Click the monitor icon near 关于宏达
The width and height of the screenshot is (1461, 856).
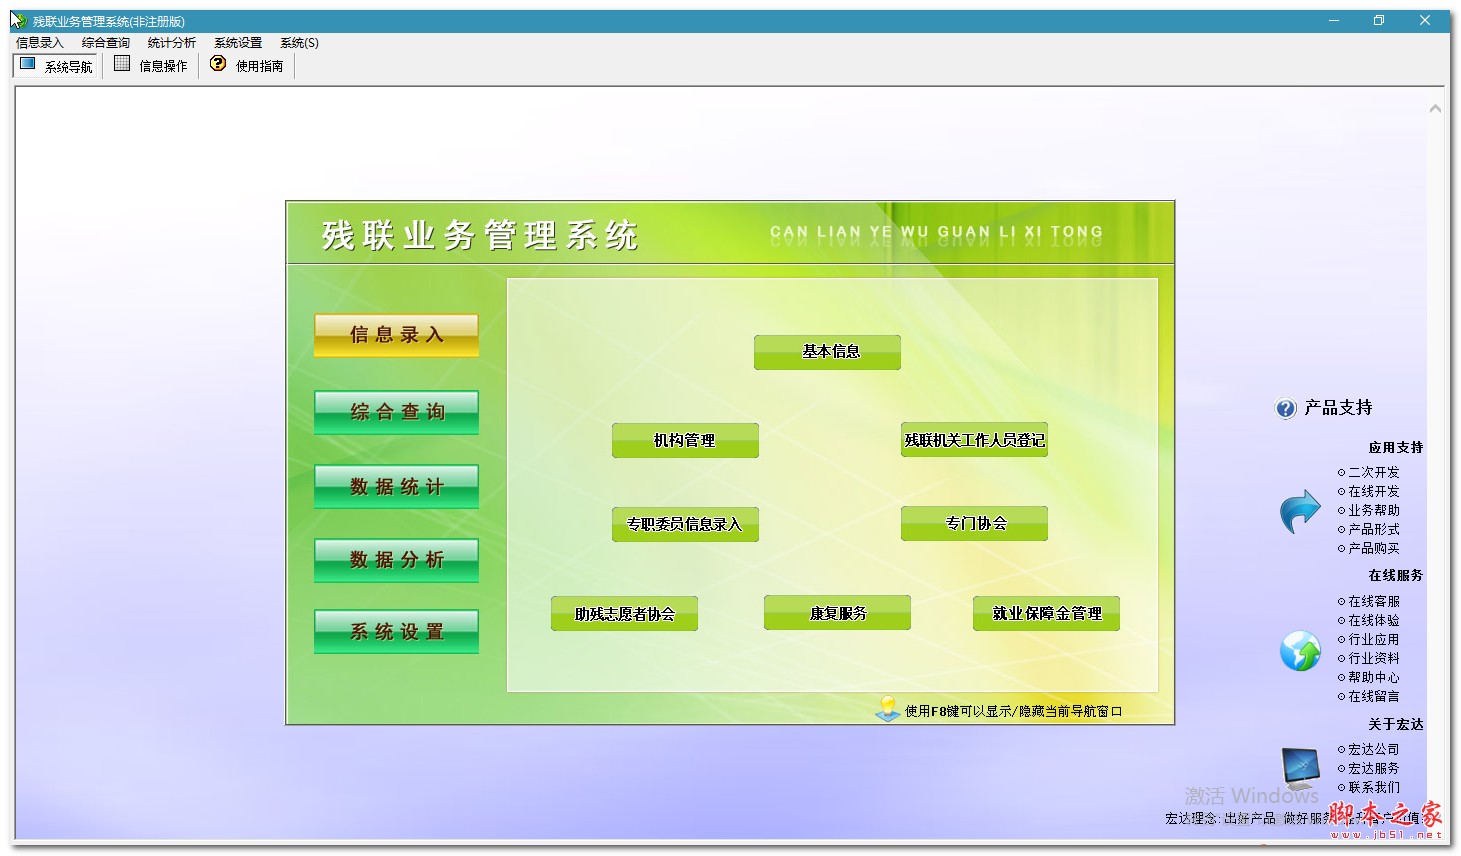coord(1299,768)
